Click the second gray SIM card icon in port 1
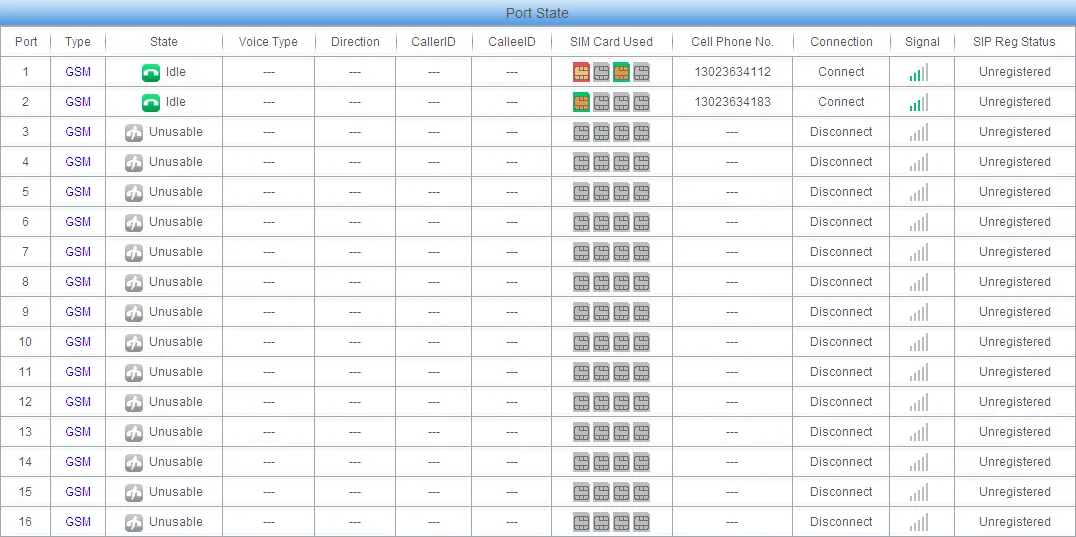This screenshot has width=1076, height=537. (601, 72)
